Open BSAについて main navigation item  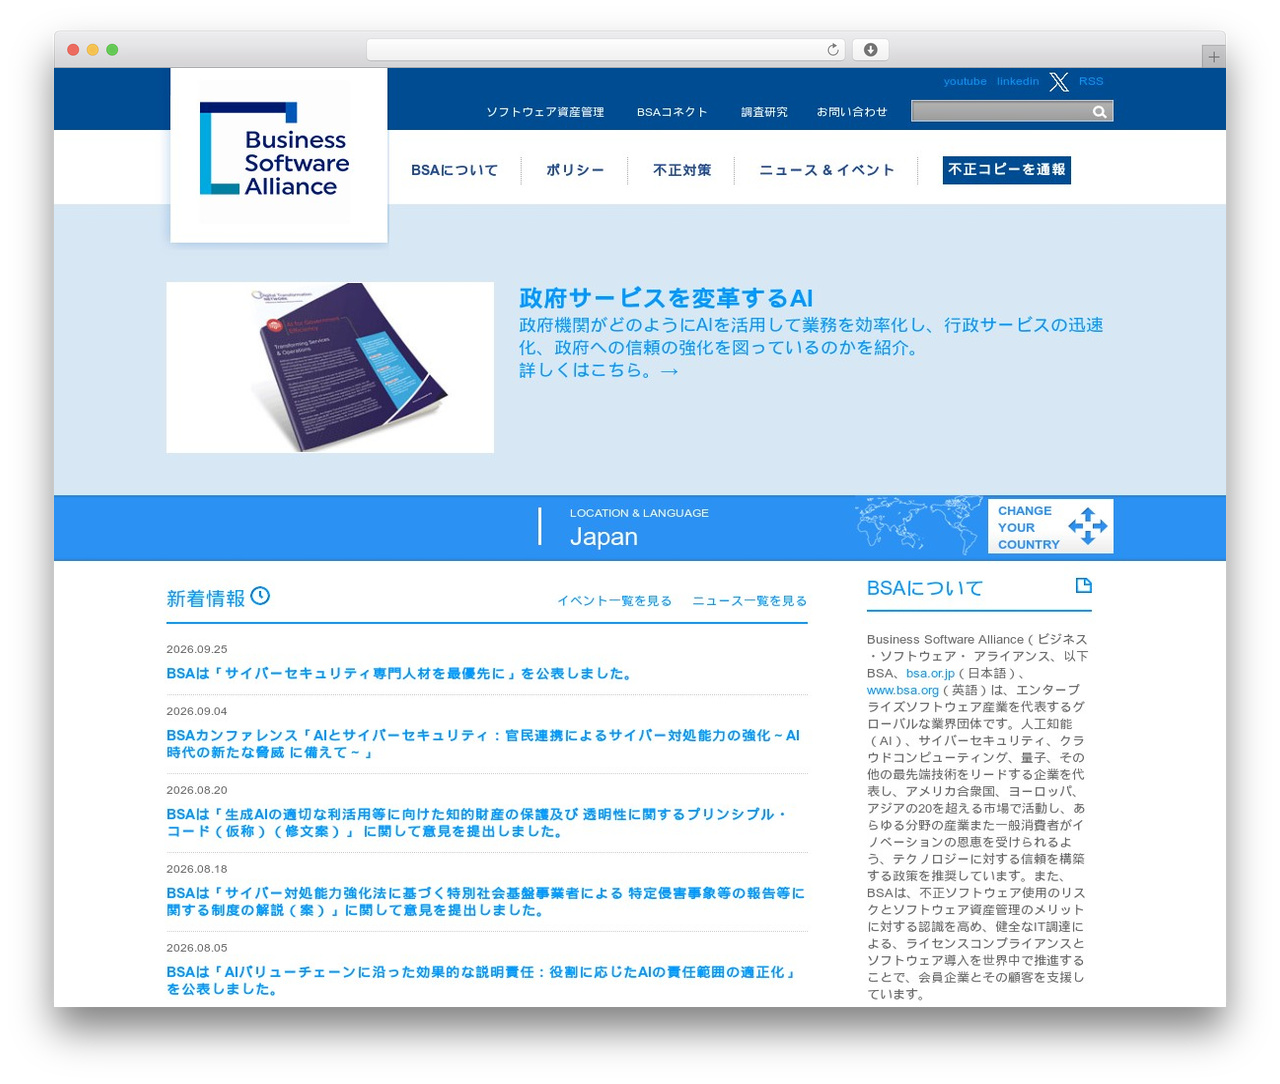coord(454,170)
